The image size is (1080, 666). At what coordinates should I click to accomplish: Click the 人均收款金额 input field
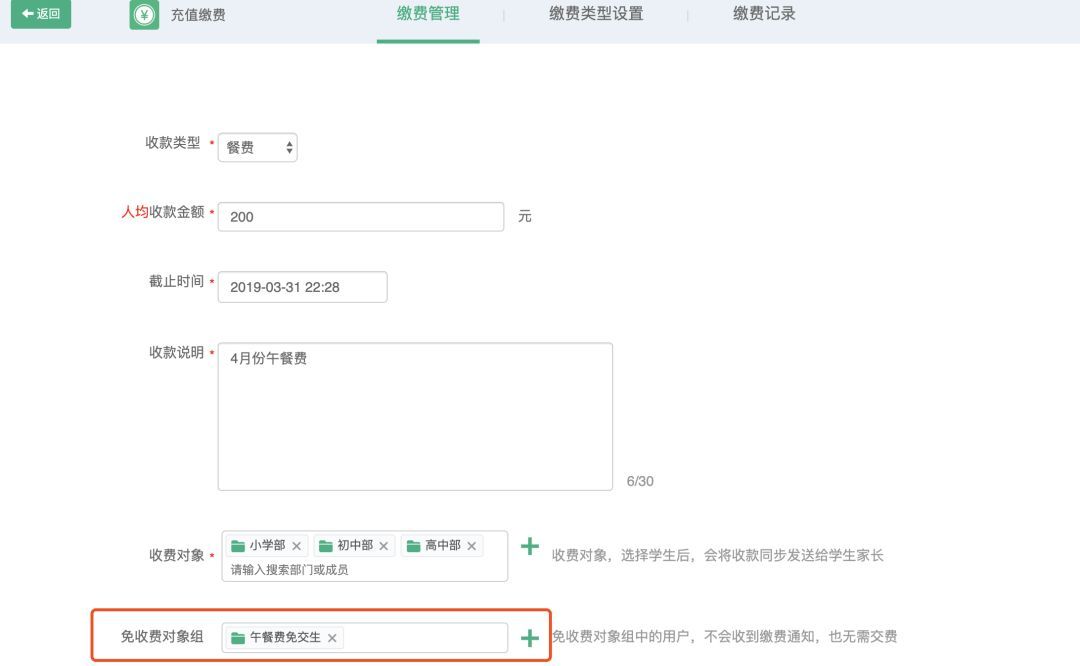[x=361, y=217]
